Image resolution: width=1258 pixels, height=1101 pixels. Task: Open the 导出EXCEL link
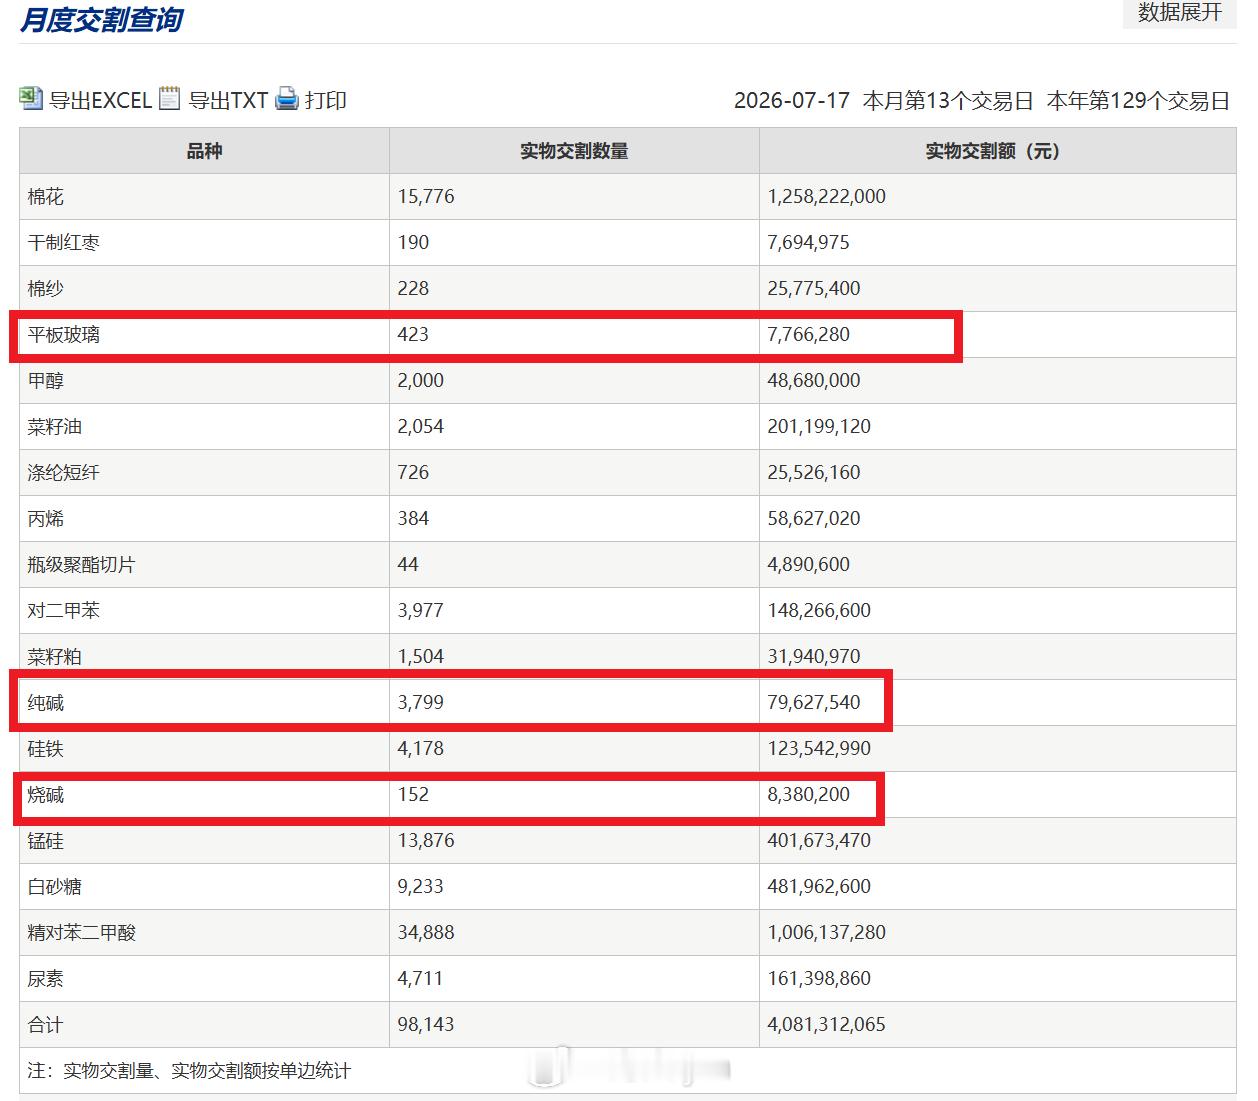pyautogui.click(x=100, y=100)
